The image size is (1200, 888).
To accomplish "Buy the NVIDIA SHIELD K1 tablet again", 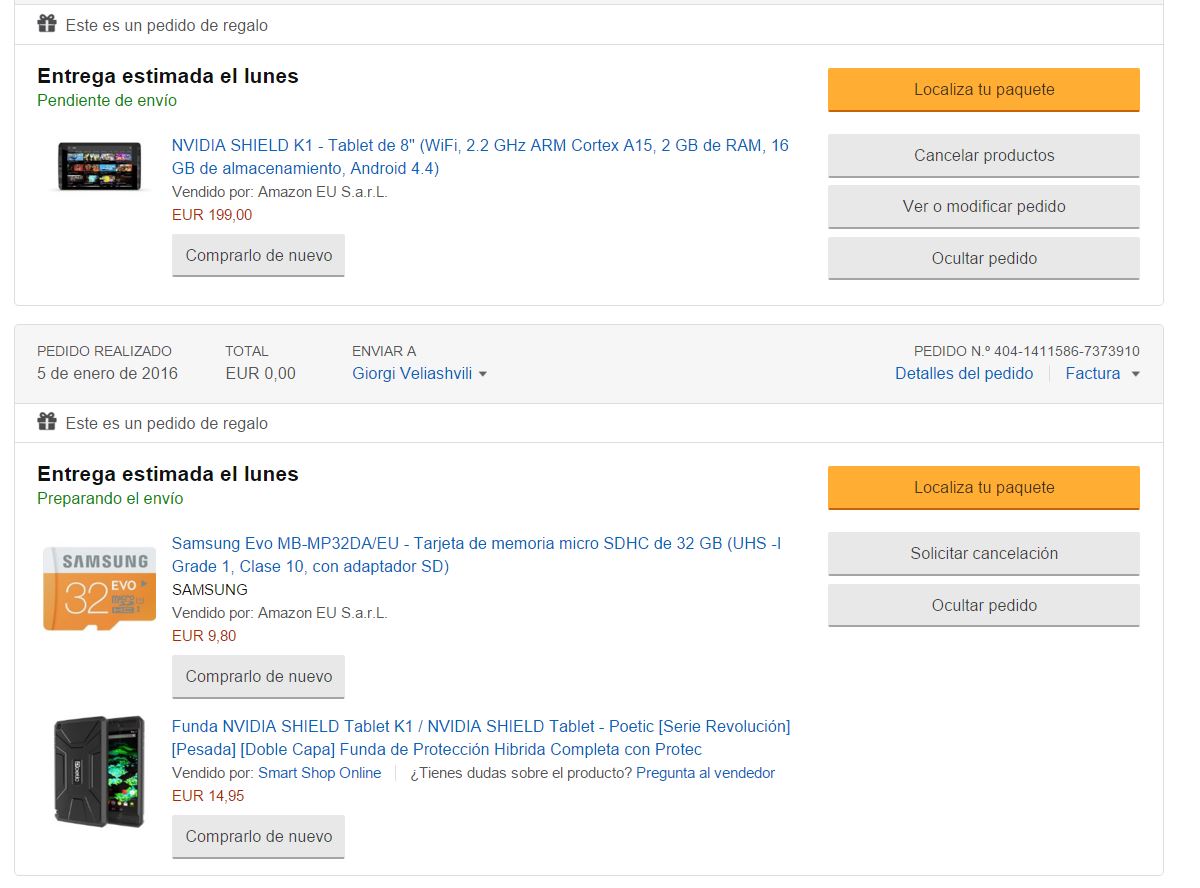I will pyautogui.click(x=258, y=256).
